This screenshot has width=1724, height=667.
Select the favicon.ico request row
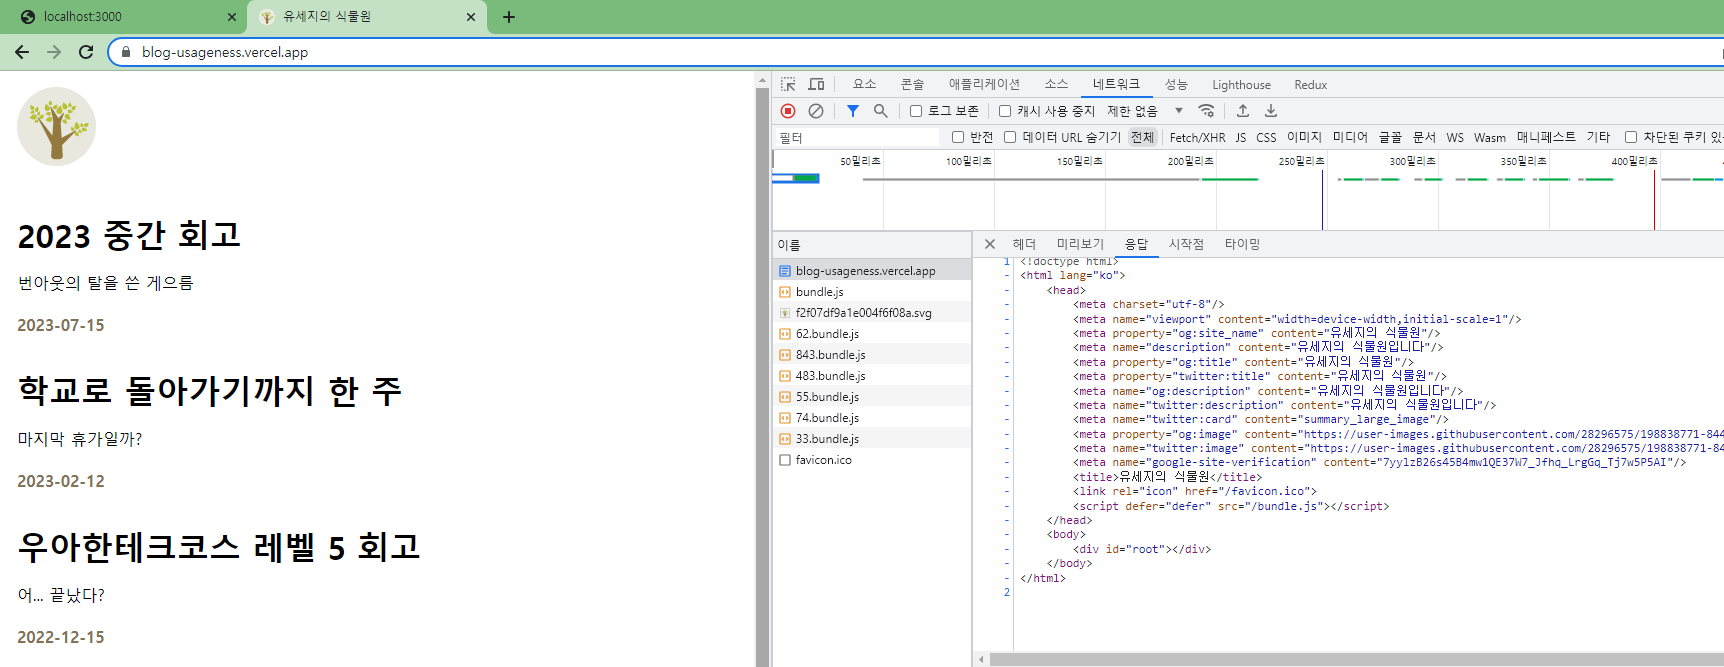[871, 460]
